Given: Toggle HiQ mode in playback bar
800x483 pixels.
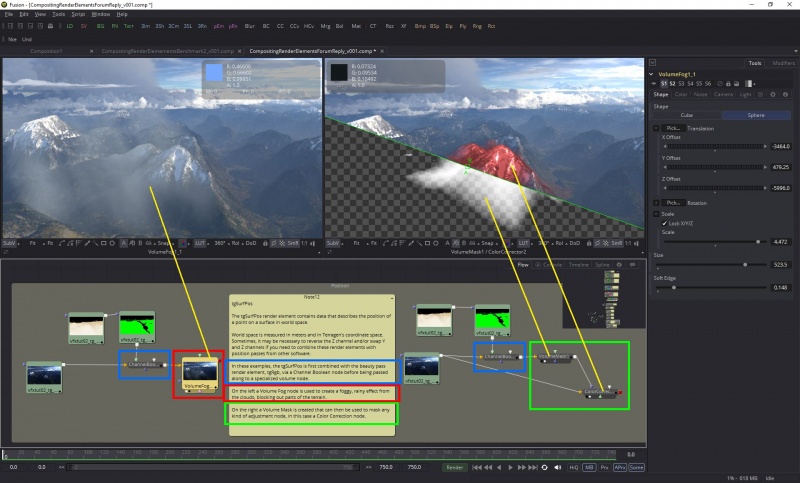Looking at the screenshot, I should [574, 467].
